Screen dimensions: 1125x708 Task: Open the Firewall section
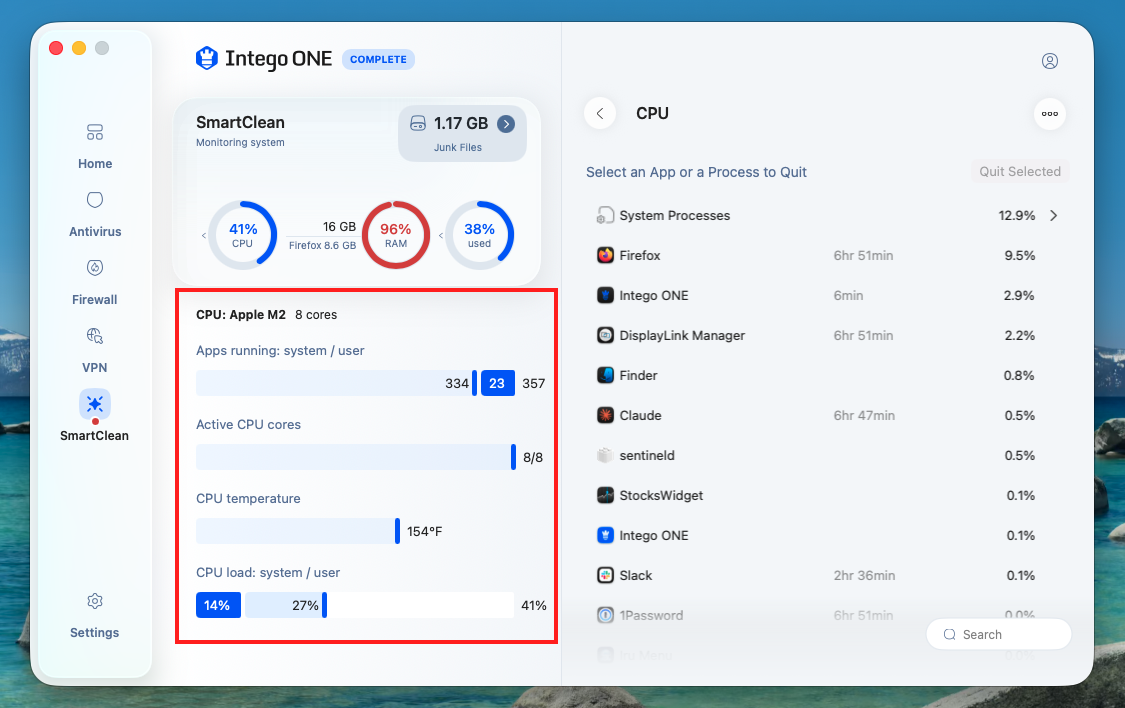pos(95,282)
